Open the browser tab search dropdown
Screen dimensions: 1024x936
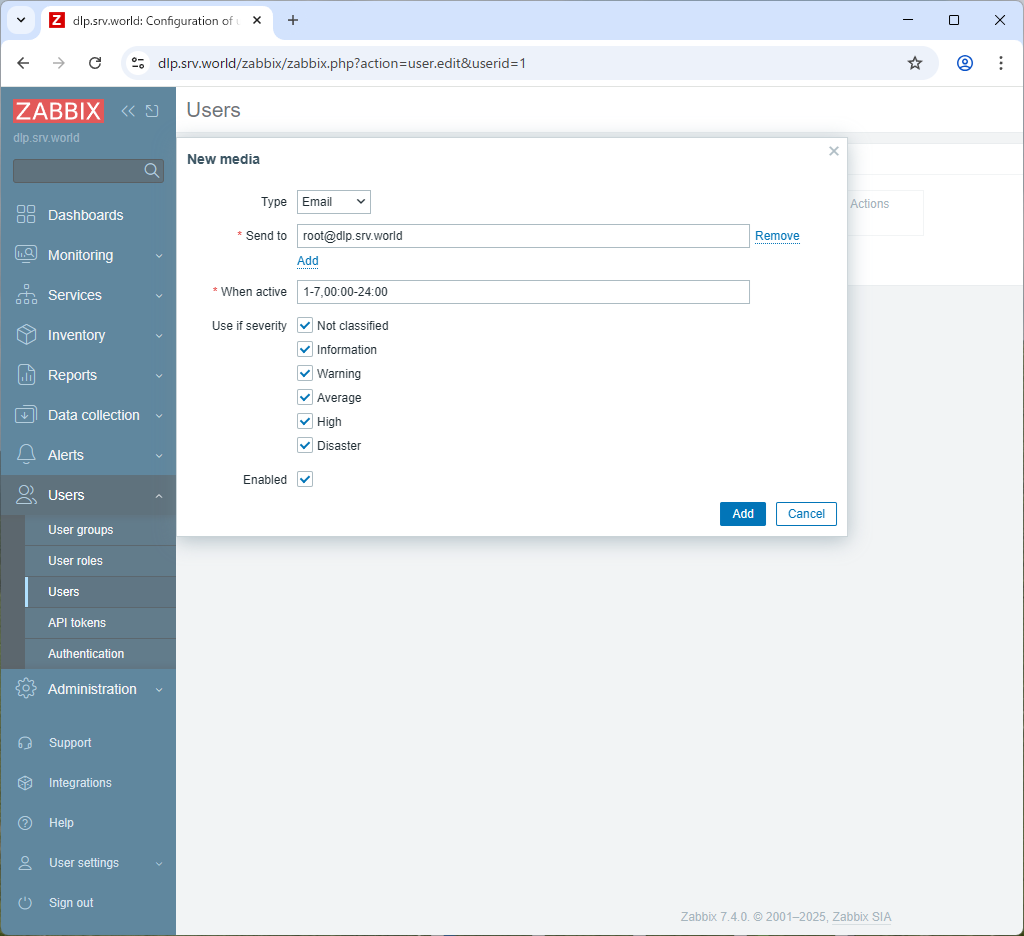(x=21, y=20)
